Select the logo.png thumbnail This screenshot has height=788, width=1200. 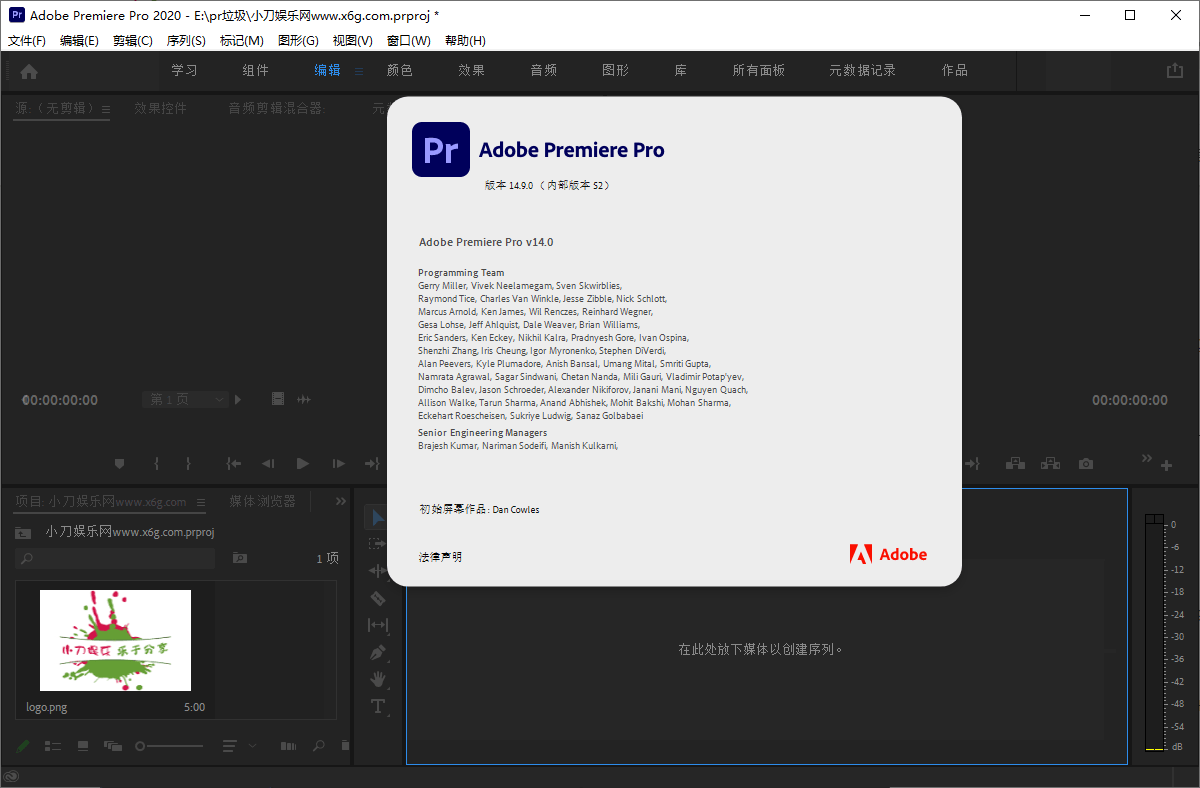point(115,640)
